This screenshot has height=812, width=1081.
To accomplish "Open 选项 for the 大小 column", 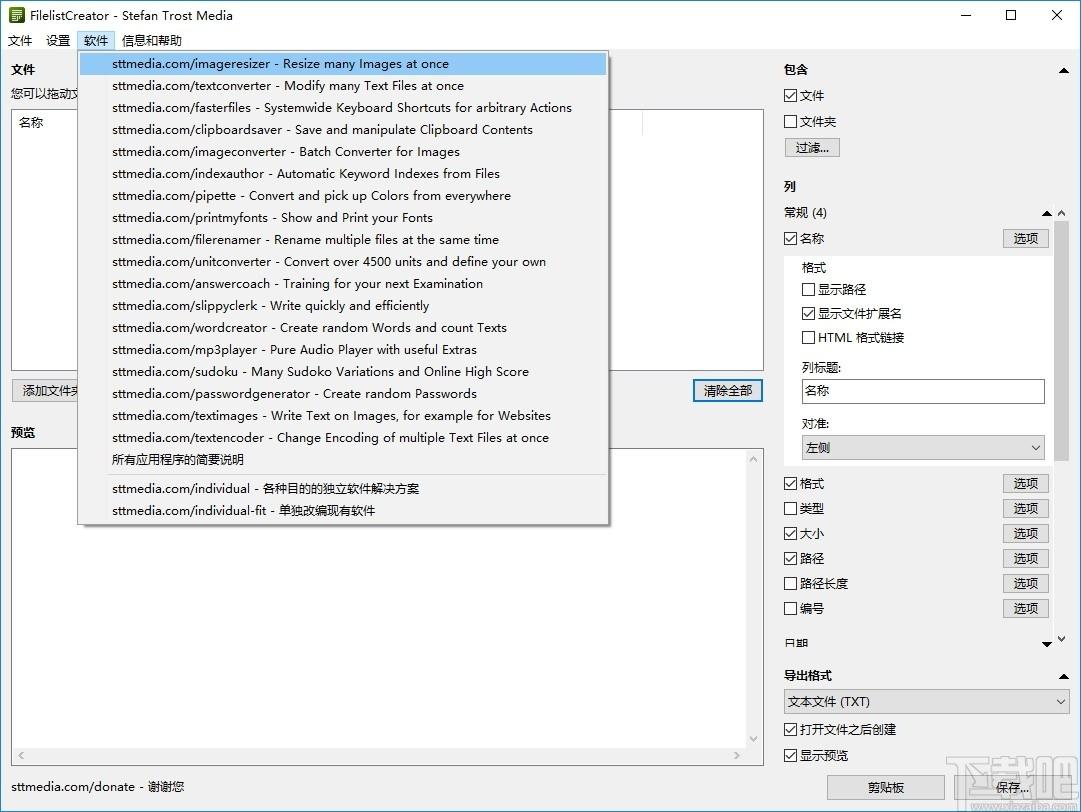I will coord(1025,534).
